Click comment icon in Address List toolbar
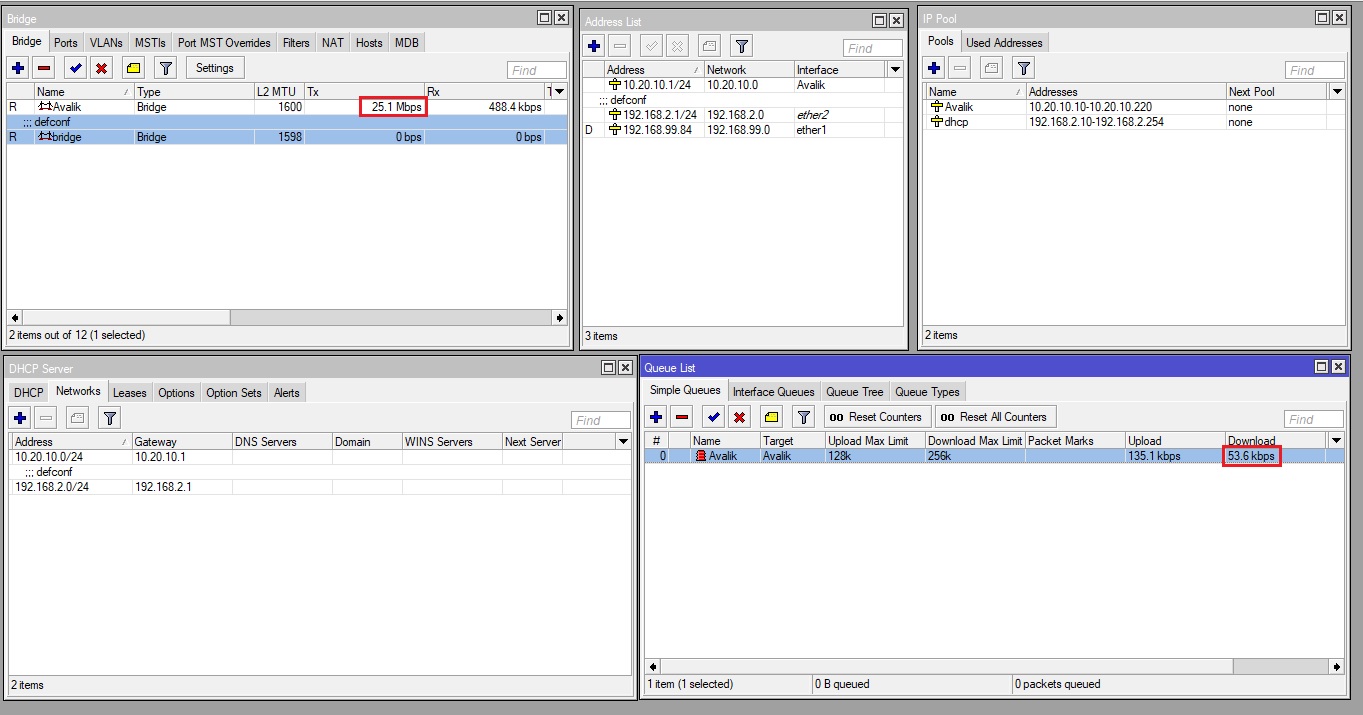The width and height of the screenshot is (1363, 715). (x=709, y=46)
